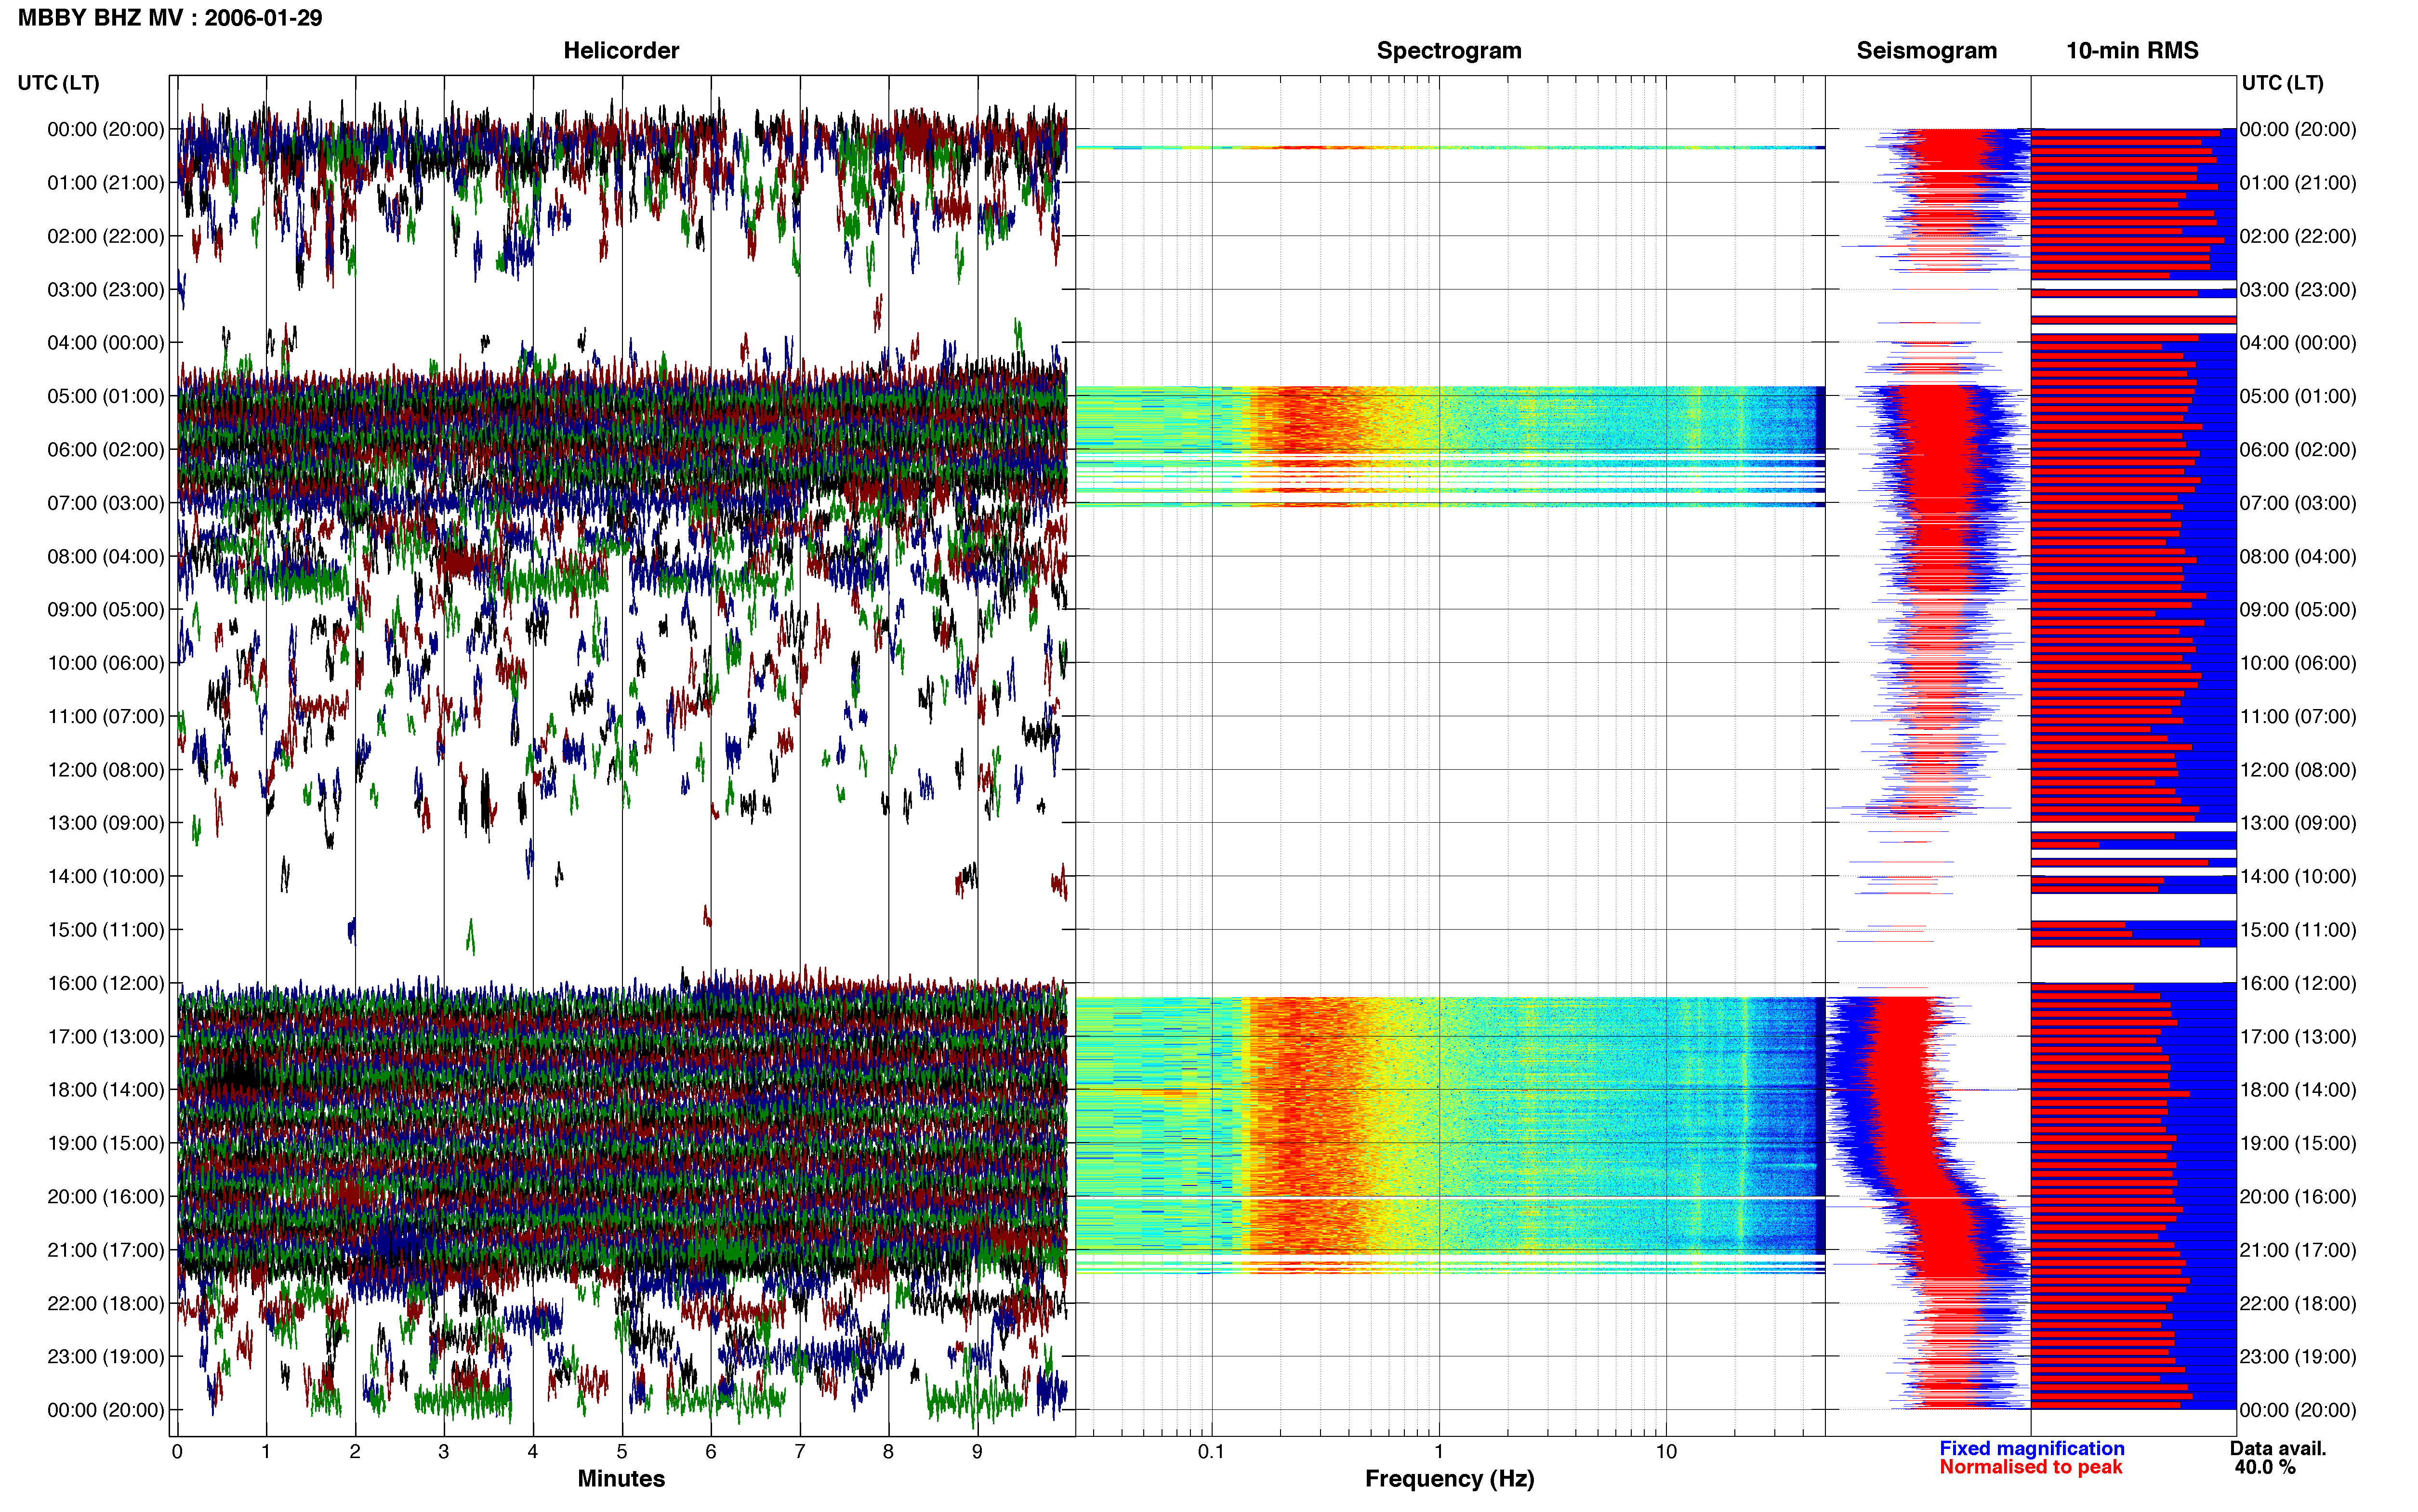
Task: Click '12:00 (08:00)' on the Helicorder time axis
Action: point(106,770)
